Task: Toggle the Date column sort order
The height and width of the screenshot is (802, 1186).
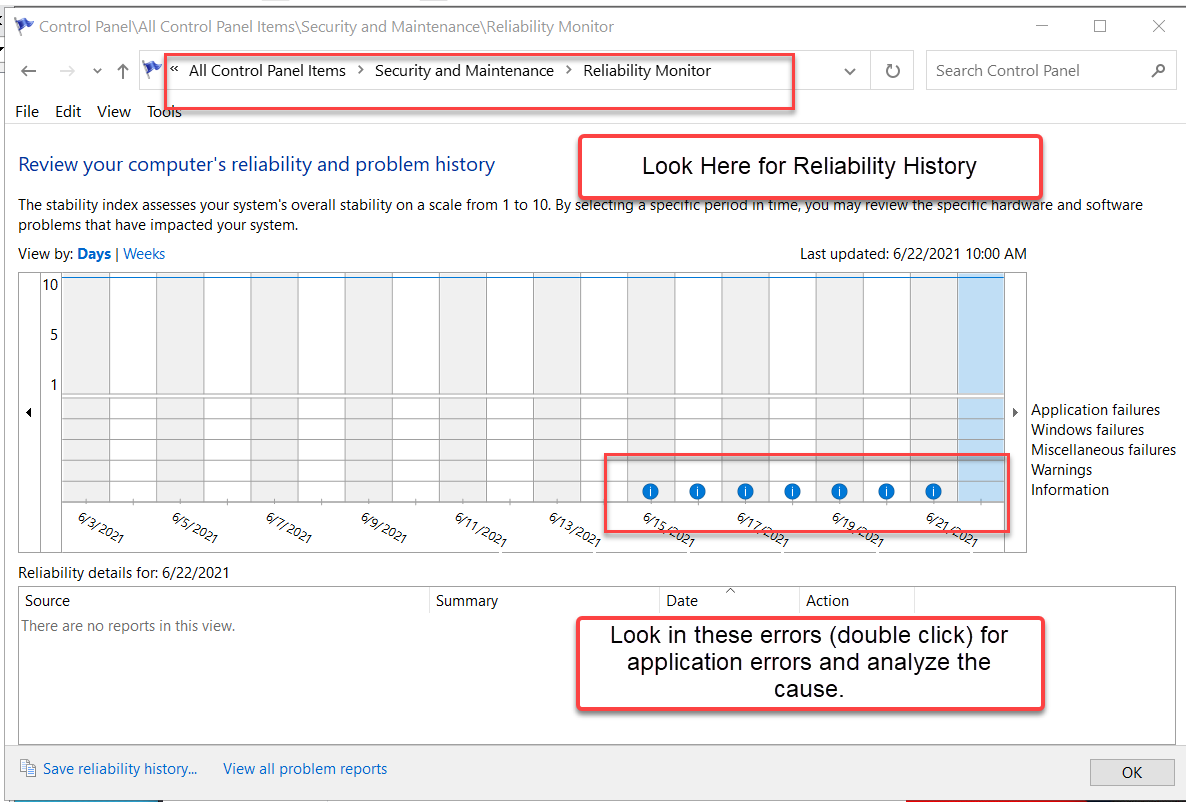Action: coord(681,600)
